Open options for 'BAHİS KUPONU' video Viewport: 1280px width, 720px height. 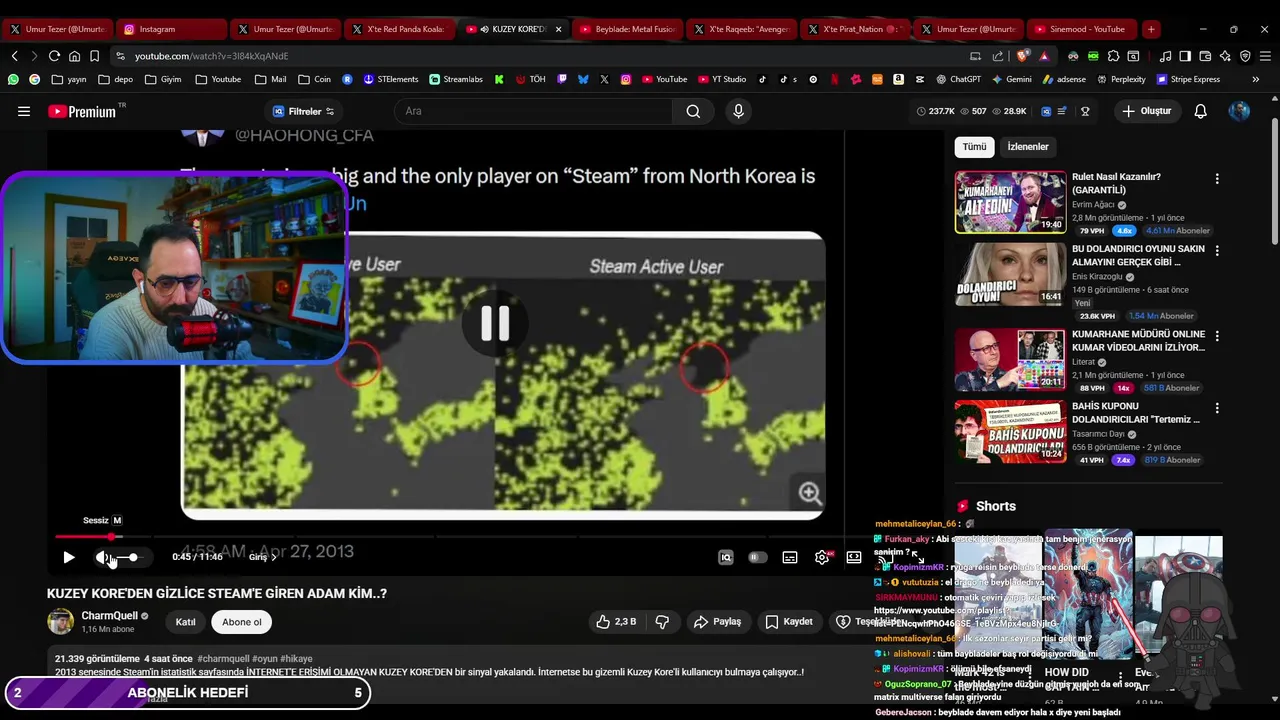pyautogui.click(x=1217, y=408)
